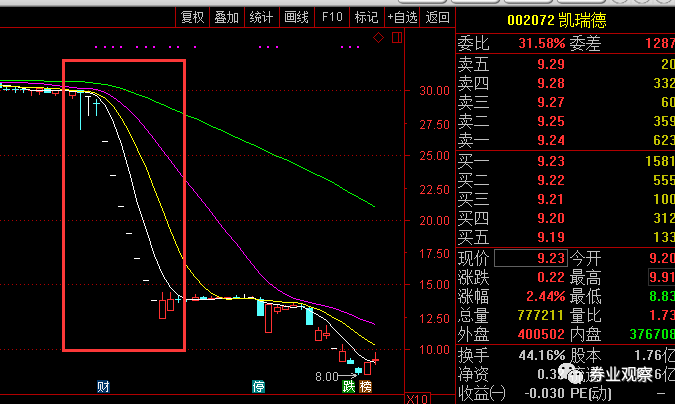Activate the 画线 drawing tool
This screenshot has width=675, height=404.
point(297,17)
